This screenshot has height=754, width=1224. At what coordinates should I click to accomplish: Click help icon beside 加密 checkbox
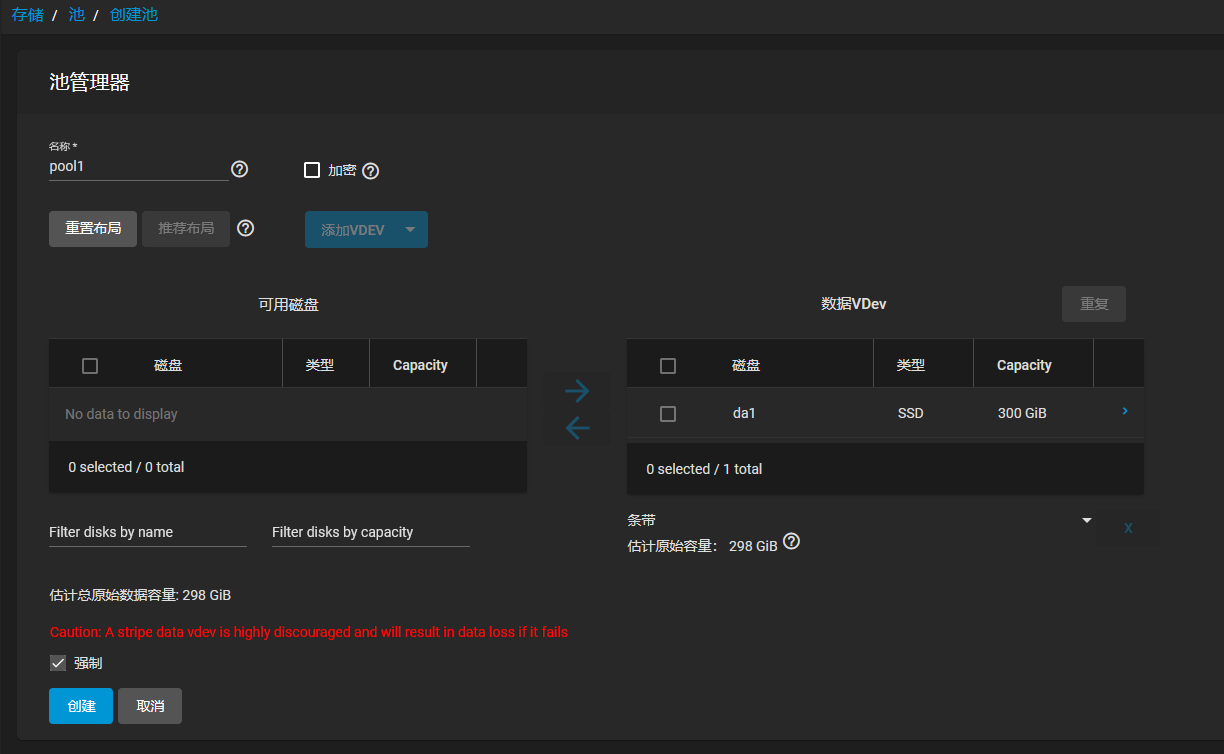click(x=370, y=171)
